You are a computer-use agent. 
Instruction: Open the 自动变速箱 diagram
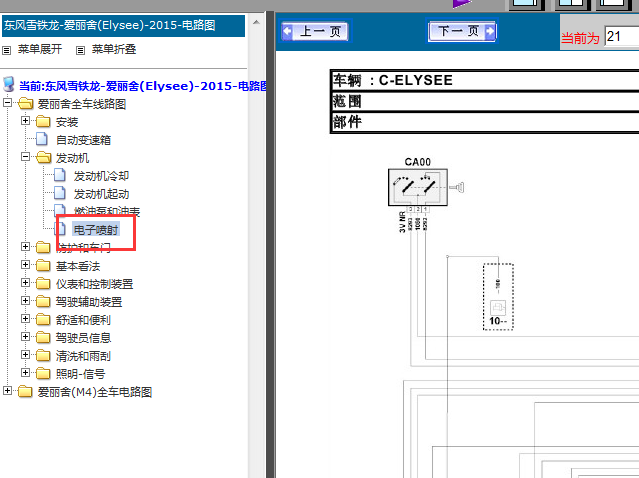[x=83, y=140]
